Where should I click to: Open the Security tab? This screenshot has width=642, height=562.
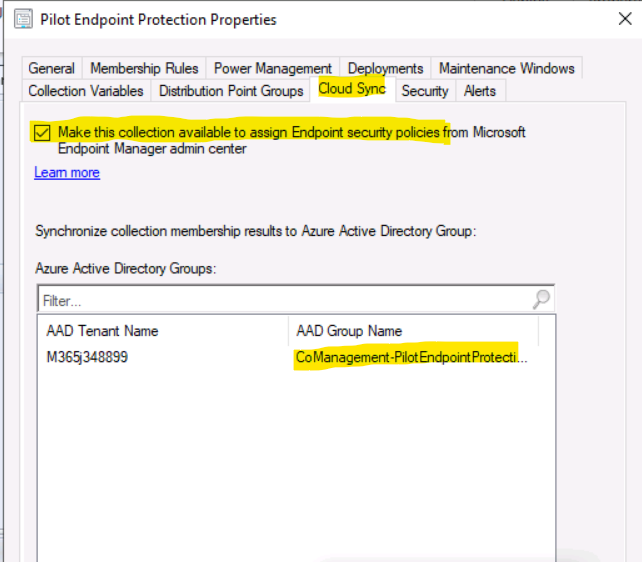pyautogui.click(x=425, y=90)
